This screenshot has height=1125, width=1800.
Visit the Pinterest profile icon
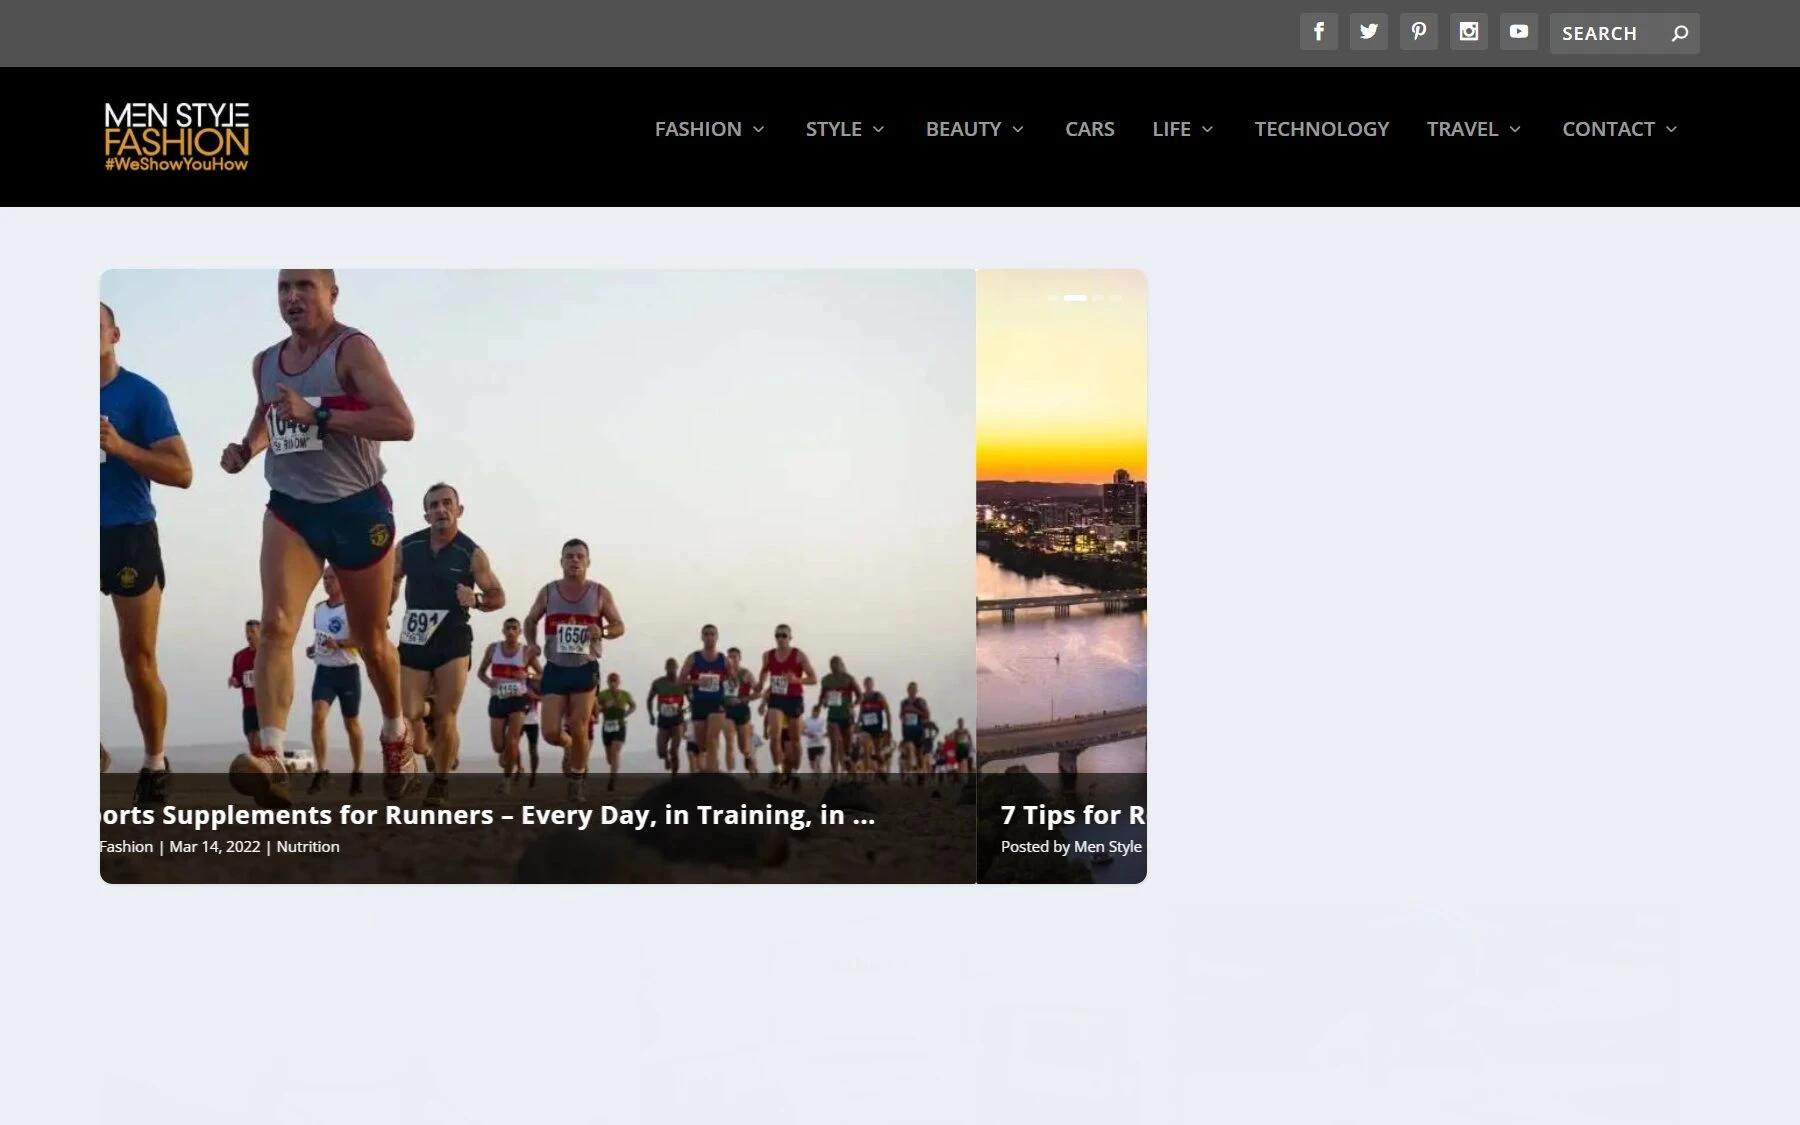tap(1418, 32)
